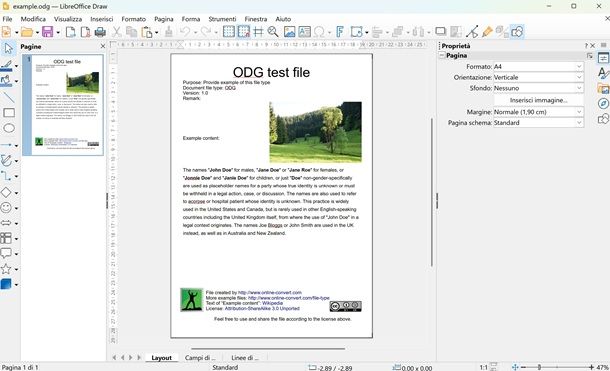610x371 pixels.
Task: Click the zoom in plus button
Action: (x=591, y=367)
